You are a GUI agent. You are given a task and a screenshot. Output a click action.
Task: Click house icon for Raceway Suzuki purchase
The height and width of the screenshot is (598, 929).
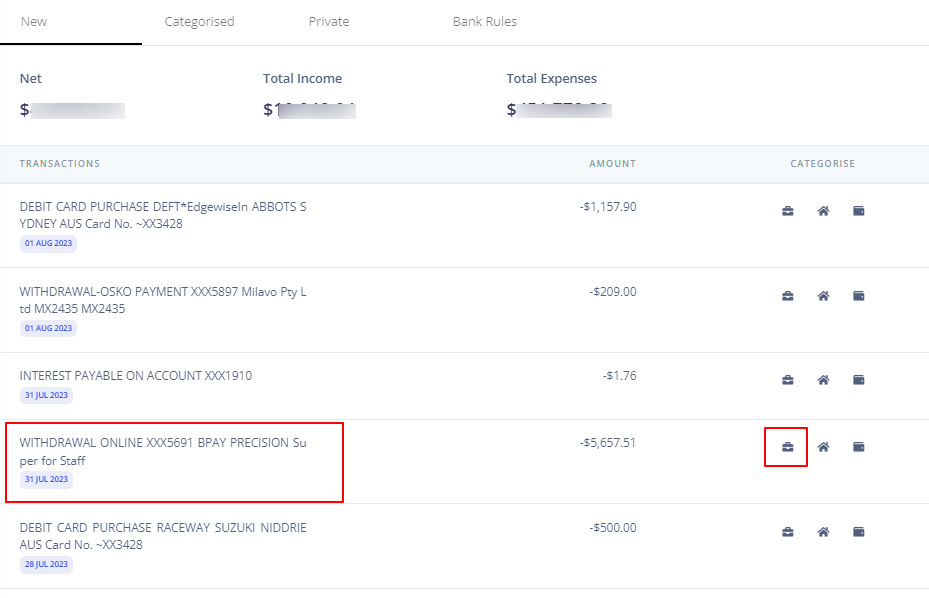point(823,532)
